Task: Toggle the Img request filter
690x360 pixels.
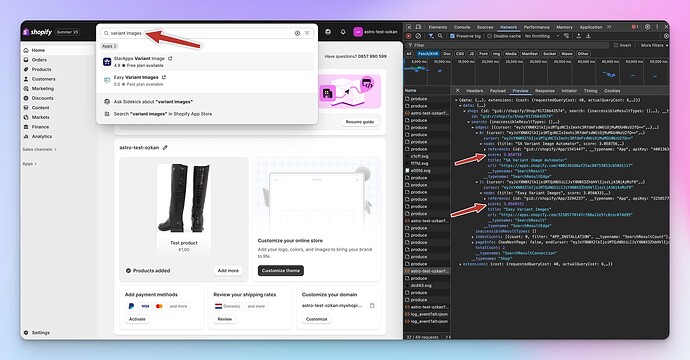Action: 496,54
